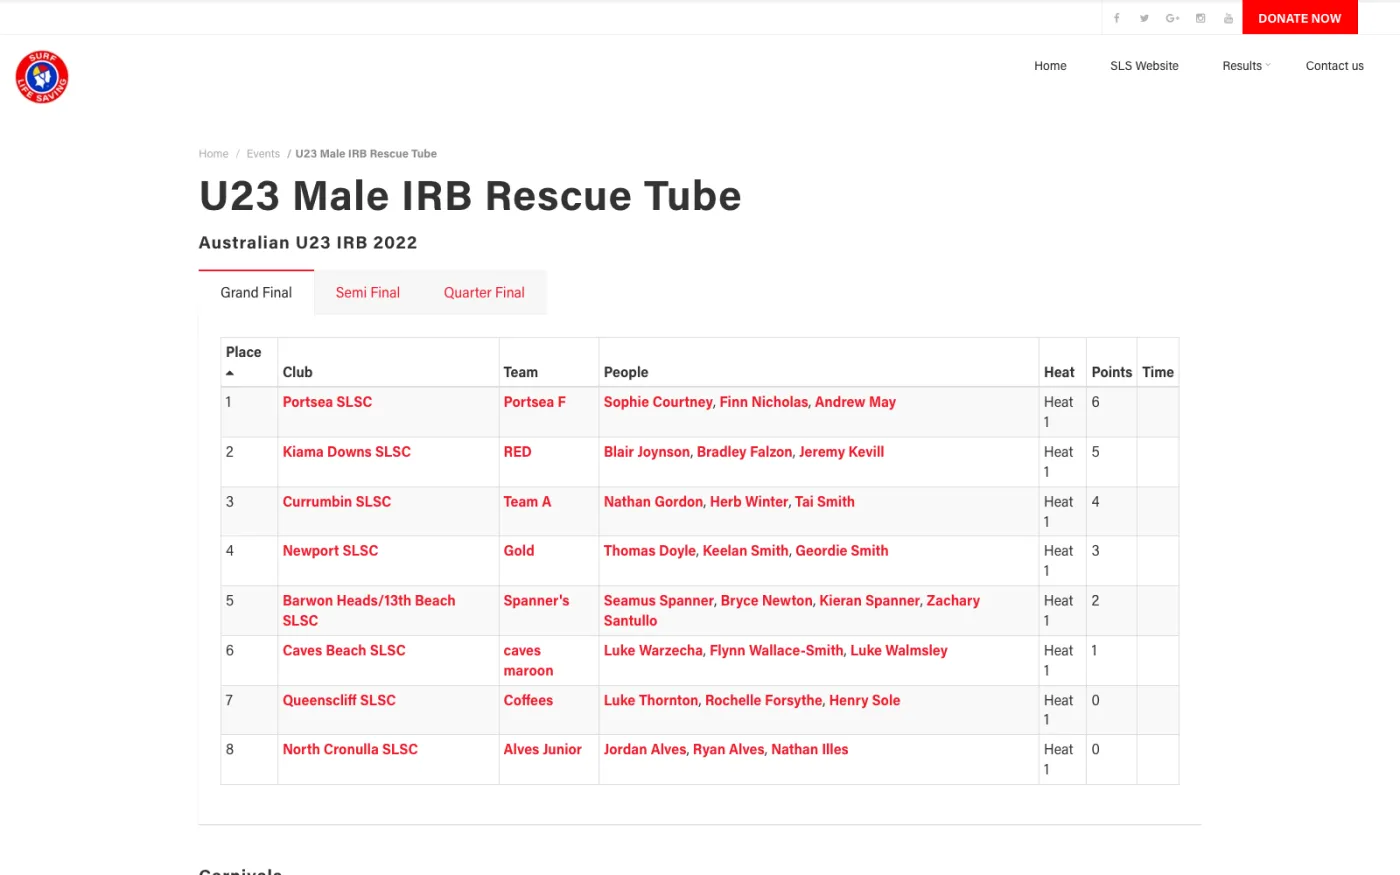The image size is (1400, 875).
Task: Open Tai Smith's profile link
Action: [825, 502]
